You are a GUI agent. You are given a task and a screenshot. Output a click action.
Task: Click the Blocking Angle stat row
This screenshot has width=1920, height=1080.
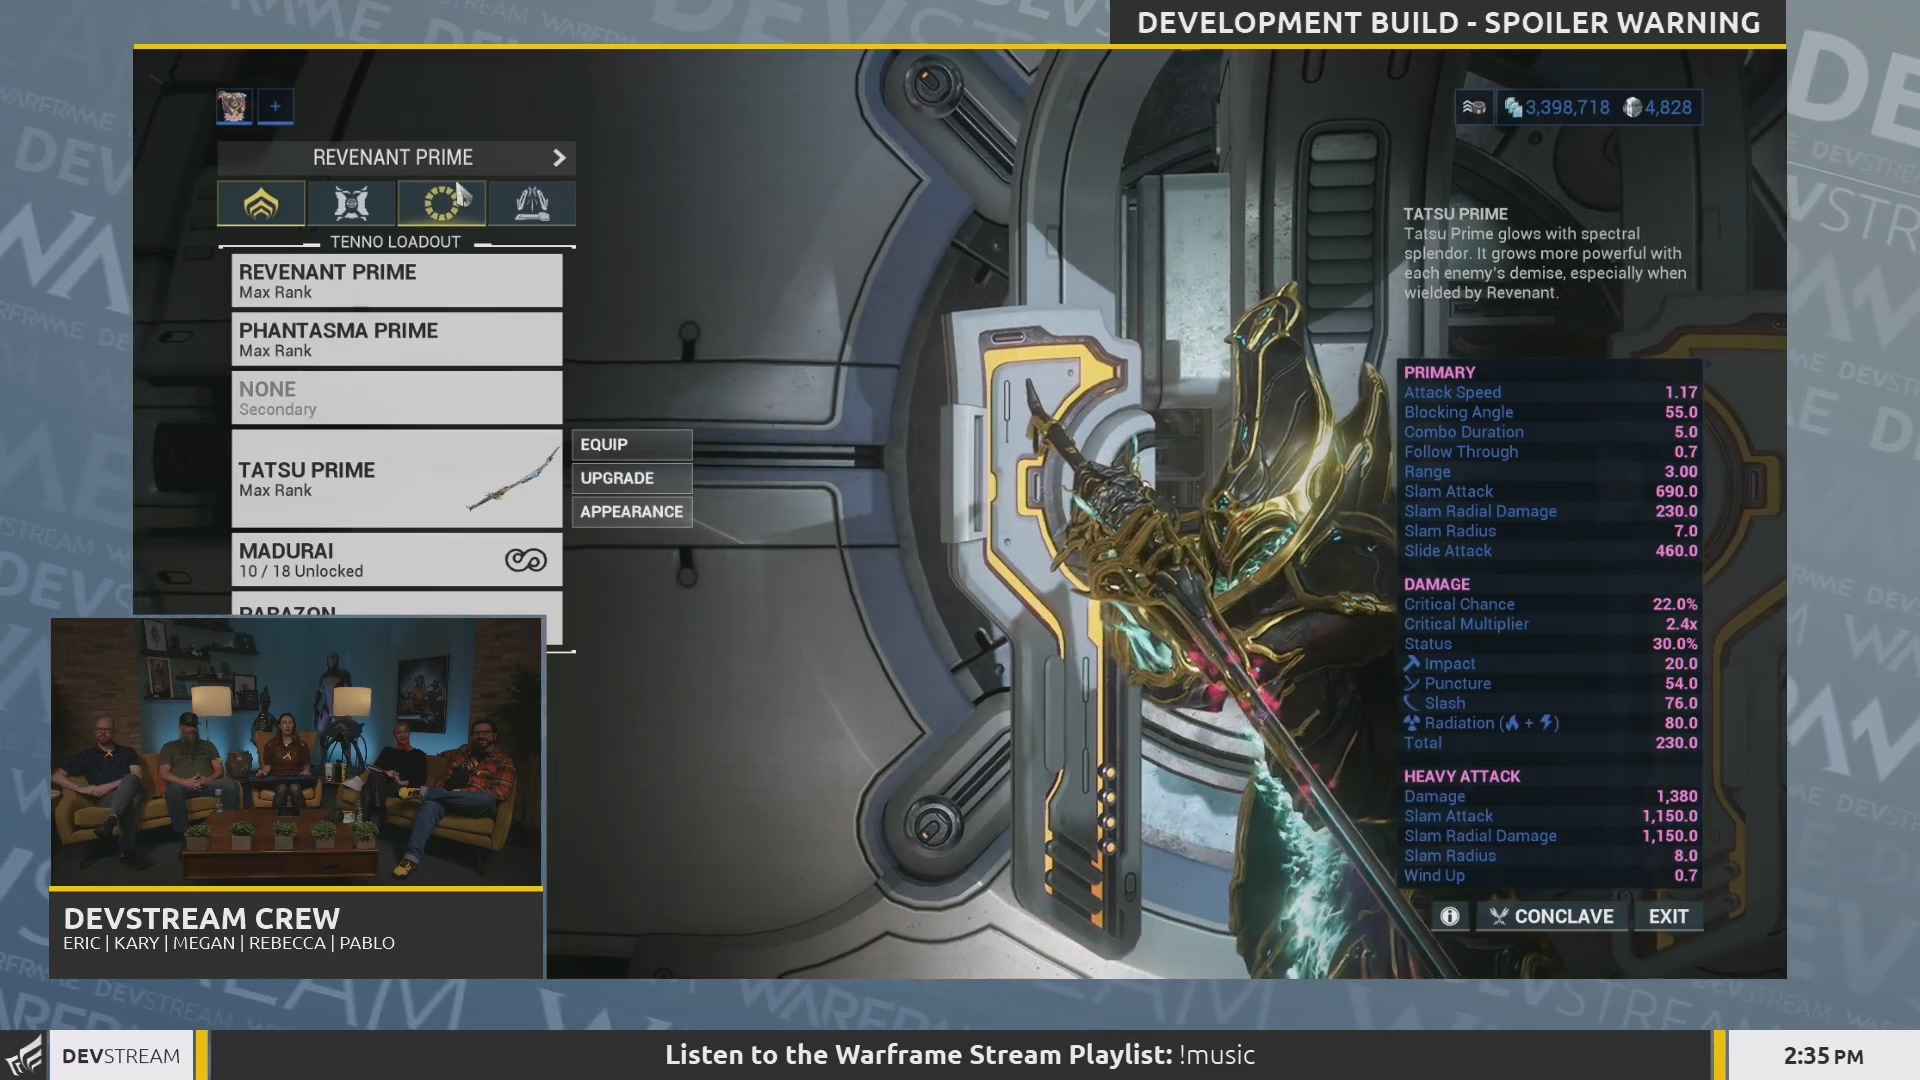point(1550,412)
